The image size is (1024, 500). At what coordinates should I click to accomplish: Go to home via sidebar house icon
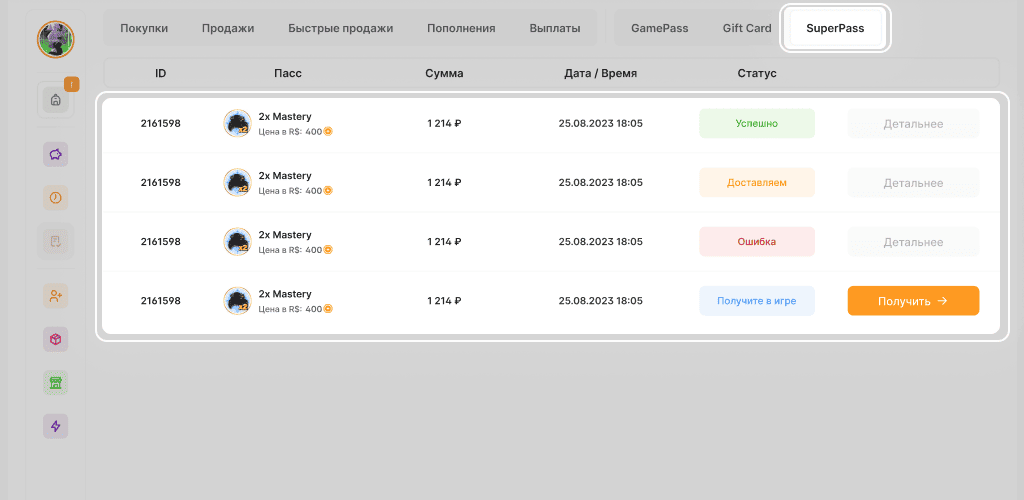pos(56,100)
